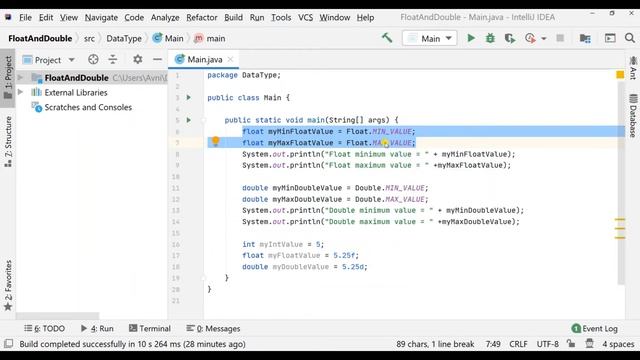The width and height of the screenshot is (640, 360).
Task: Click the tool windows quick-access icon
Action: click(8, 344)
